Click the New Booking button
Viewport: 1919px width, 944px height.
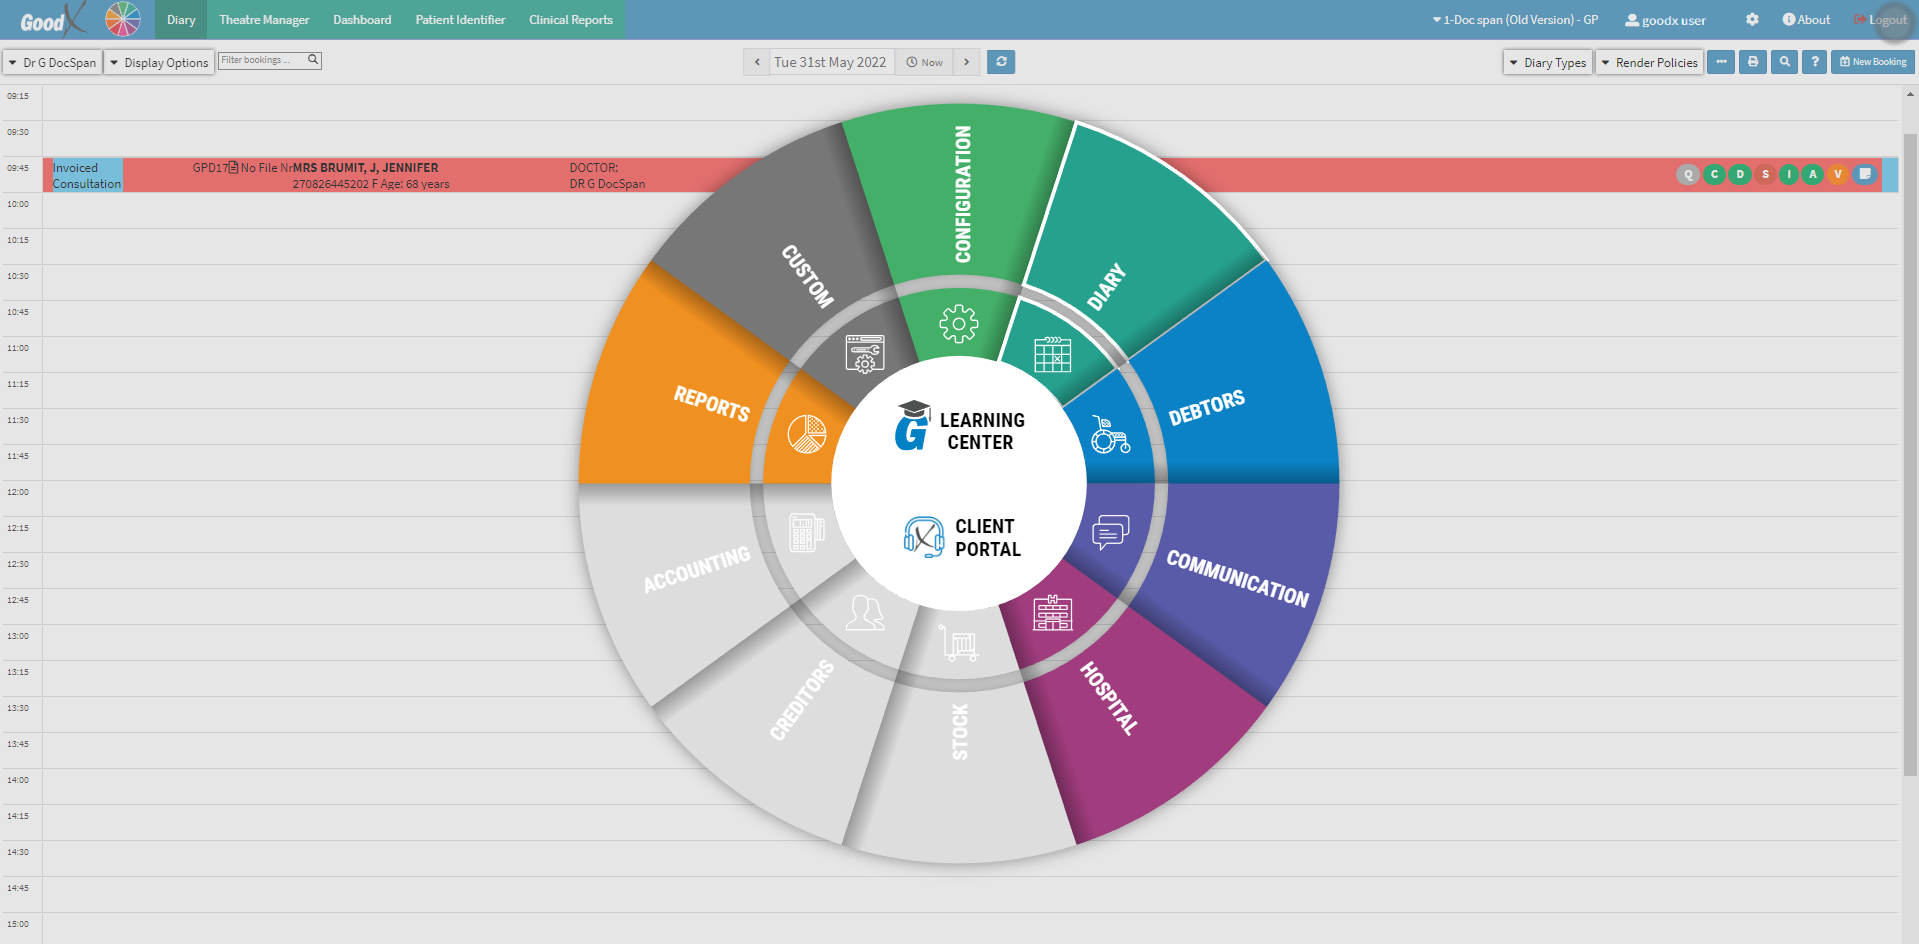(1873, 62)
